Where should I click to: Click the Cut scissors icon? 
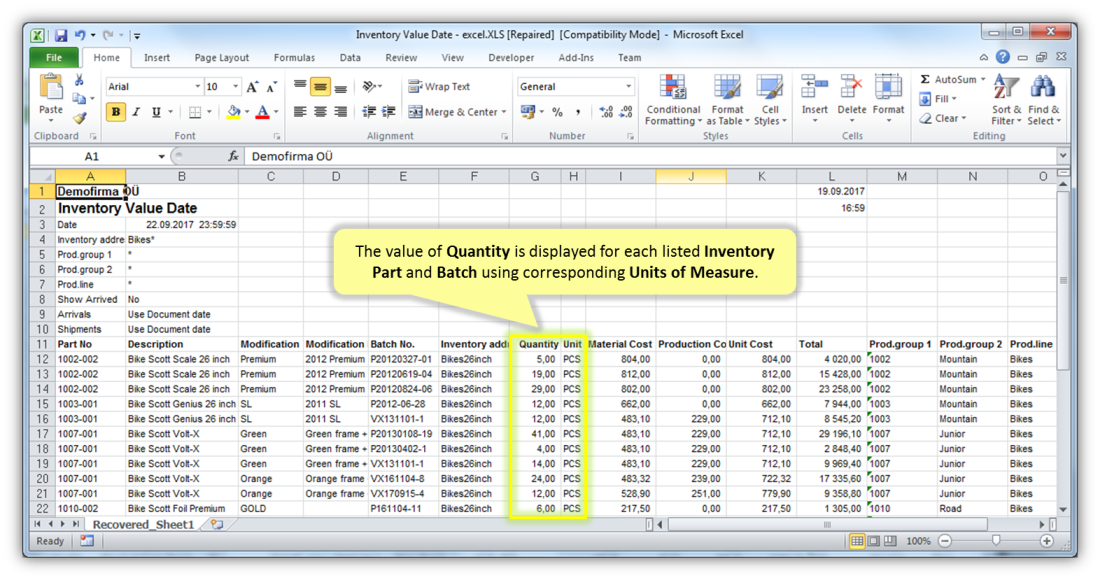tap(79, 80)
